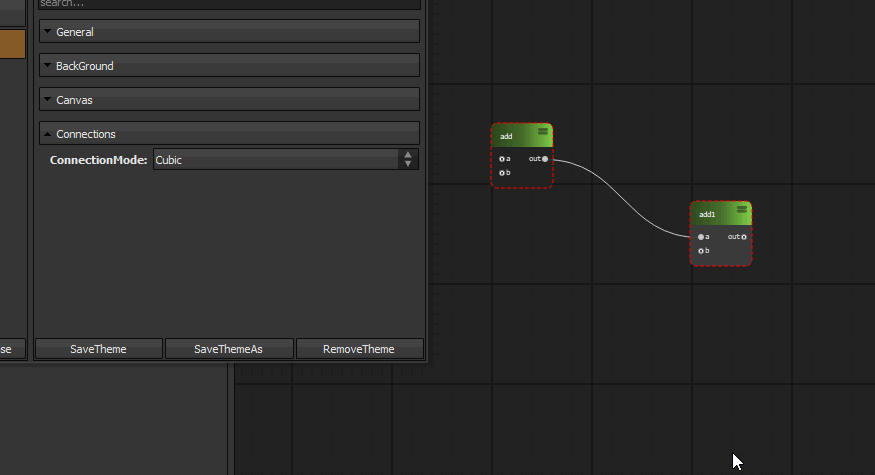The height and width of the screenshot is (475, 875).
Task: Click the RemoveTheme button
Action: pyautogui.click(x=359, y=349)
